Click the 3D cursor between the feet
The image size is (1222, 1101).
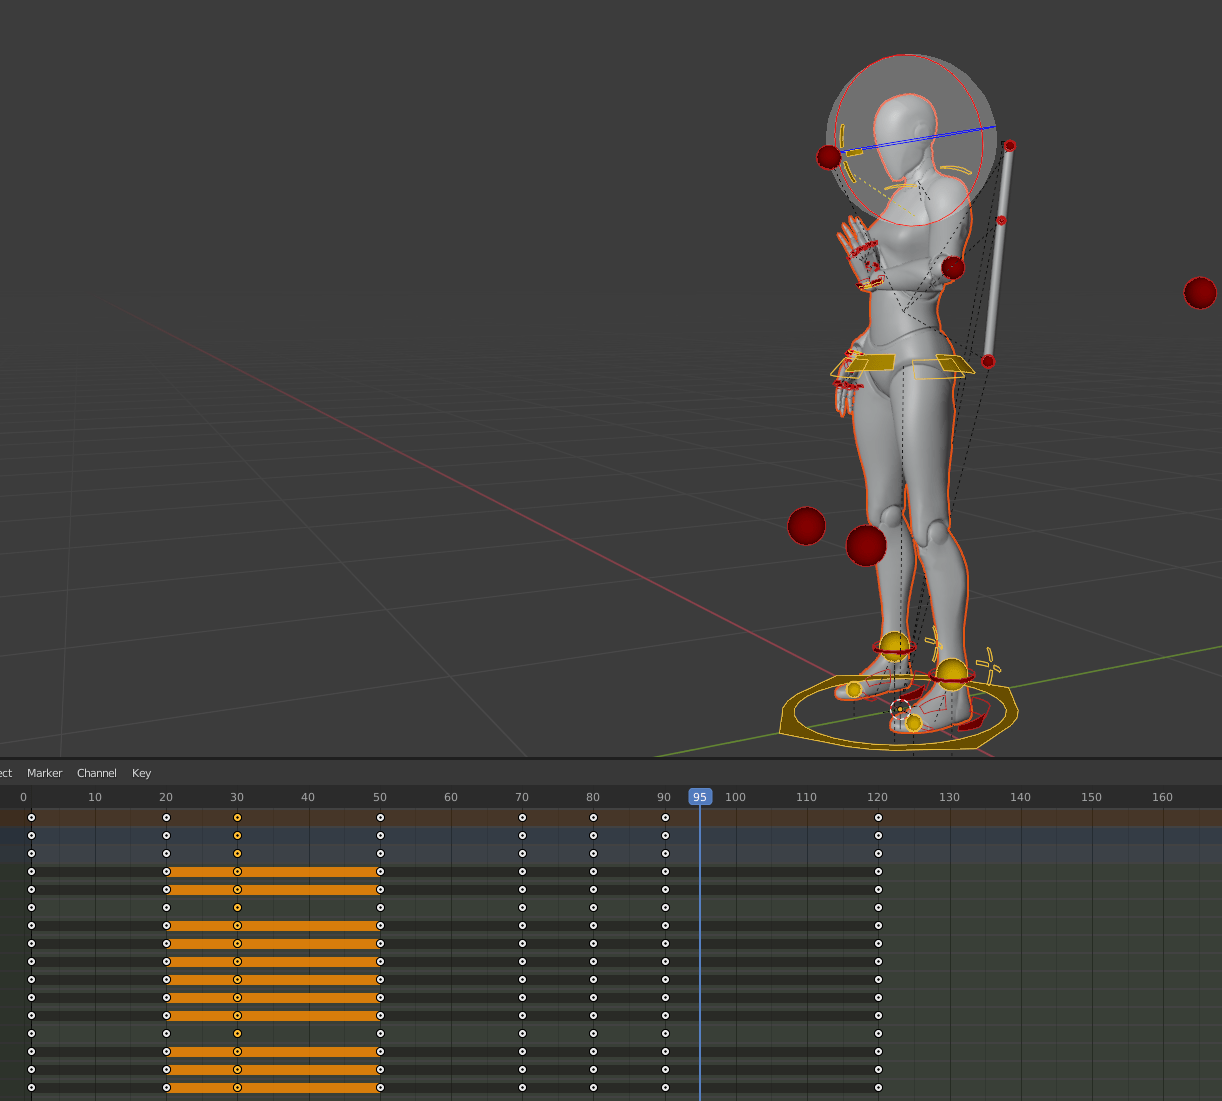pos(900,708)
